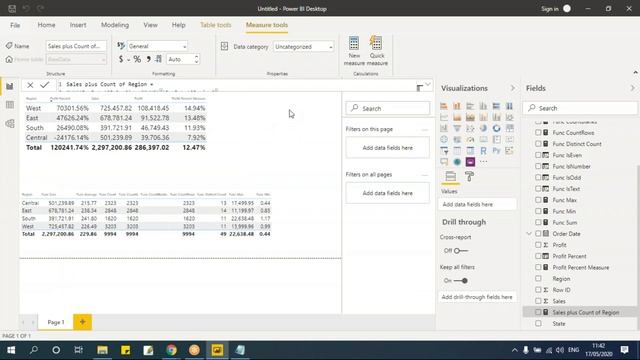640x360 pixels.
Task: Open the Format paint roller pane
Action: click(469, 176)
